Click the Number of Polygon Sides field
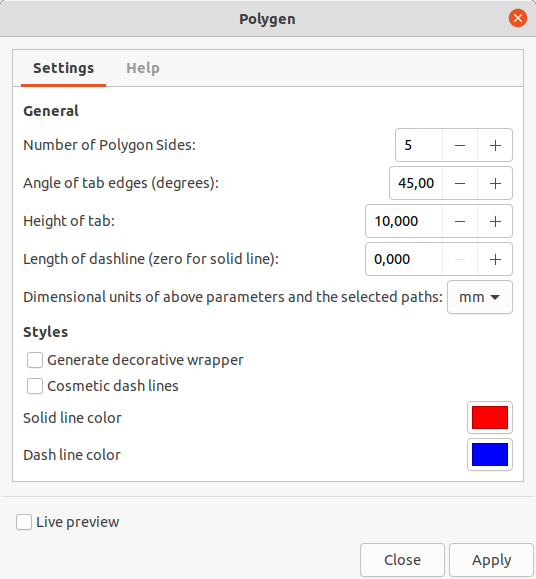The image size is (536, 579). point(419,145)
